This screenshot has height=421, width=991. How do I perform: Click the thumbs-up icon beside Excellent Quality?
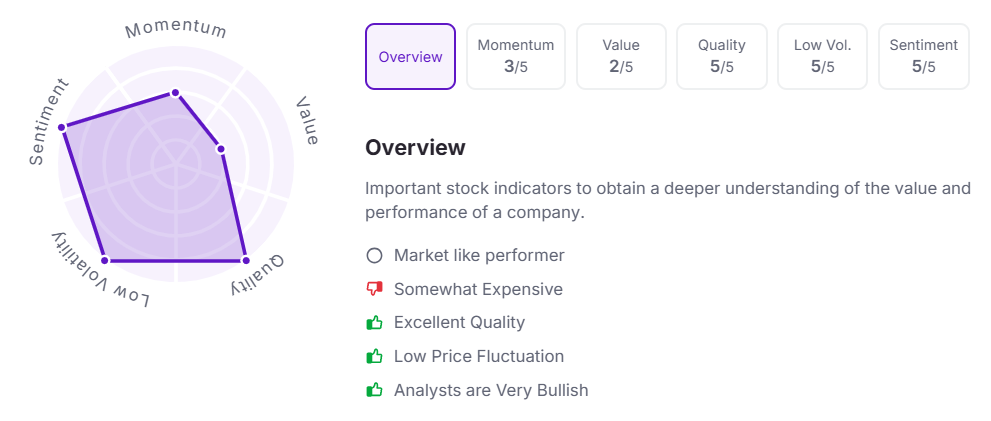[x=375, y=322]
